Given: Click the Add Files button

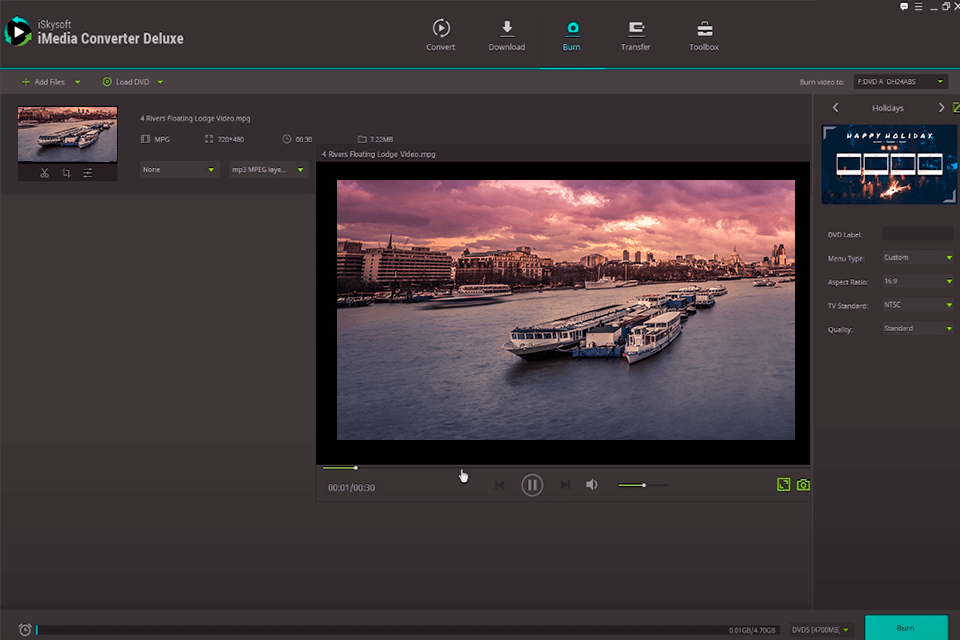Looking at the screenshot, I should [x=43, y=82].
